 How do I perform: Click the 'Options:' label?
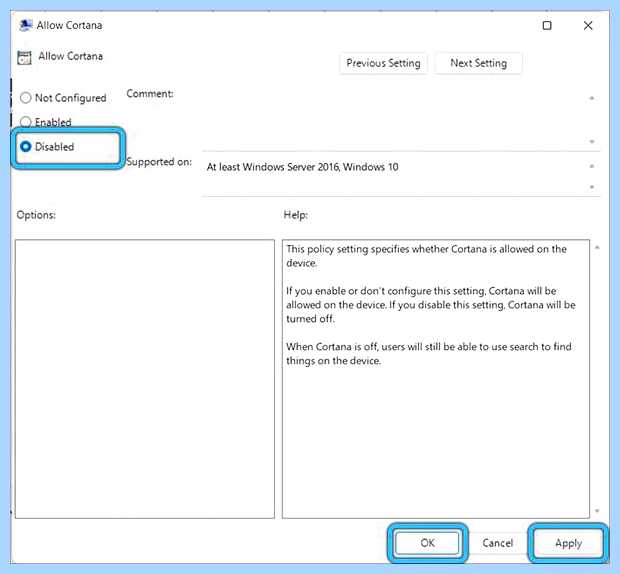click(x=36, y=215)
